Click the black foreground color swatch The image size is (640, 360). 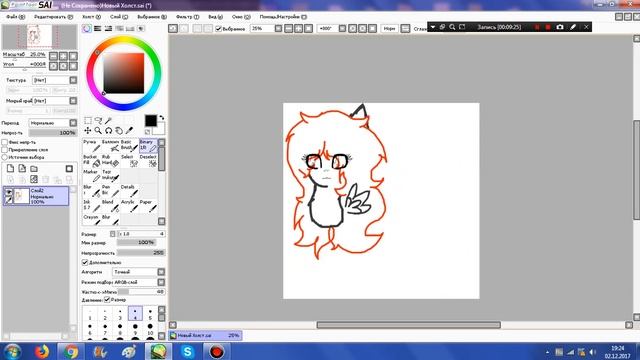pyautogui.click(x=151, y=120)
